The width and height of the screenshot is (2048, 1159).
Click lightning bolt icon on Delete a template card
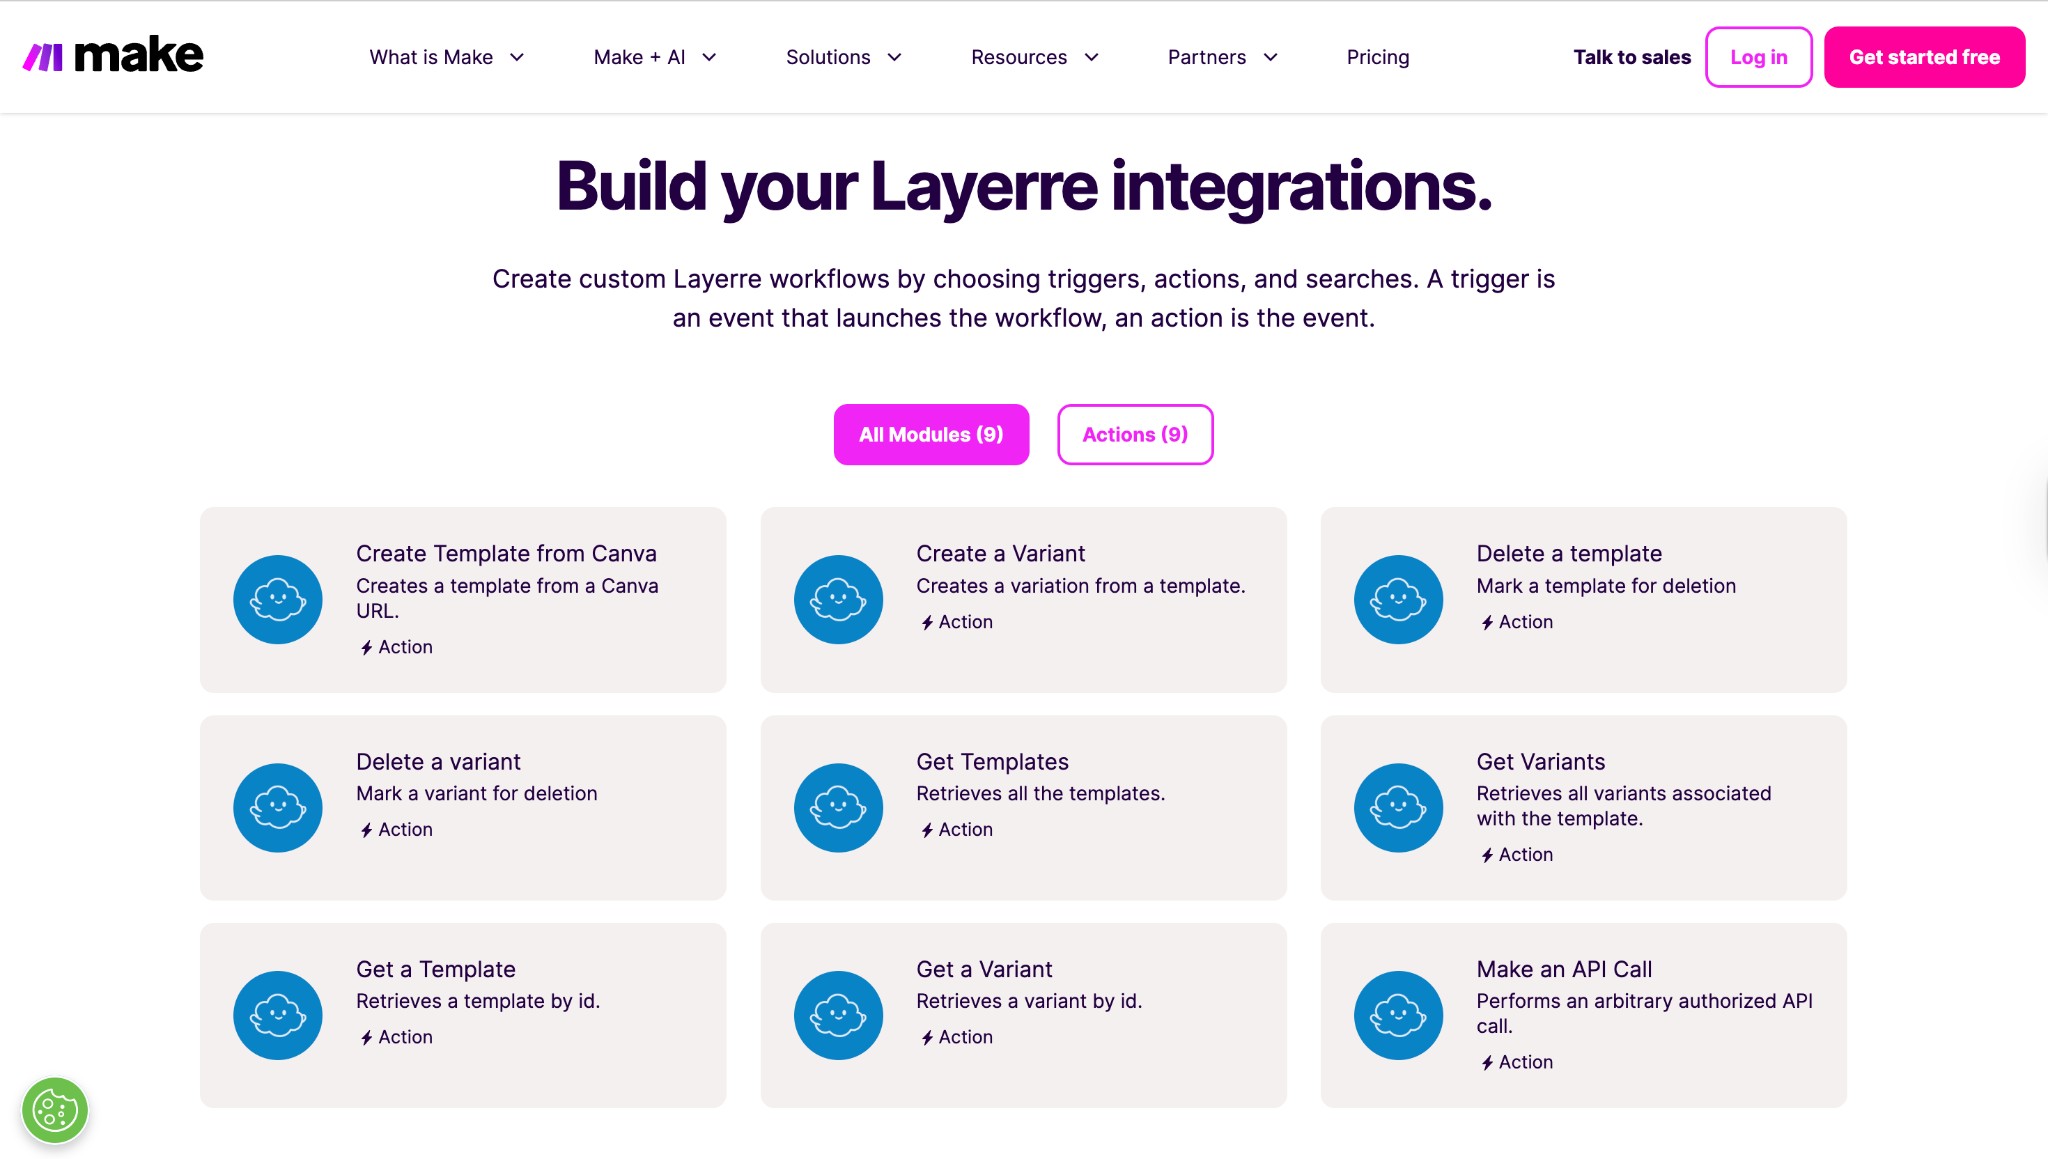tap(1487, 622)
